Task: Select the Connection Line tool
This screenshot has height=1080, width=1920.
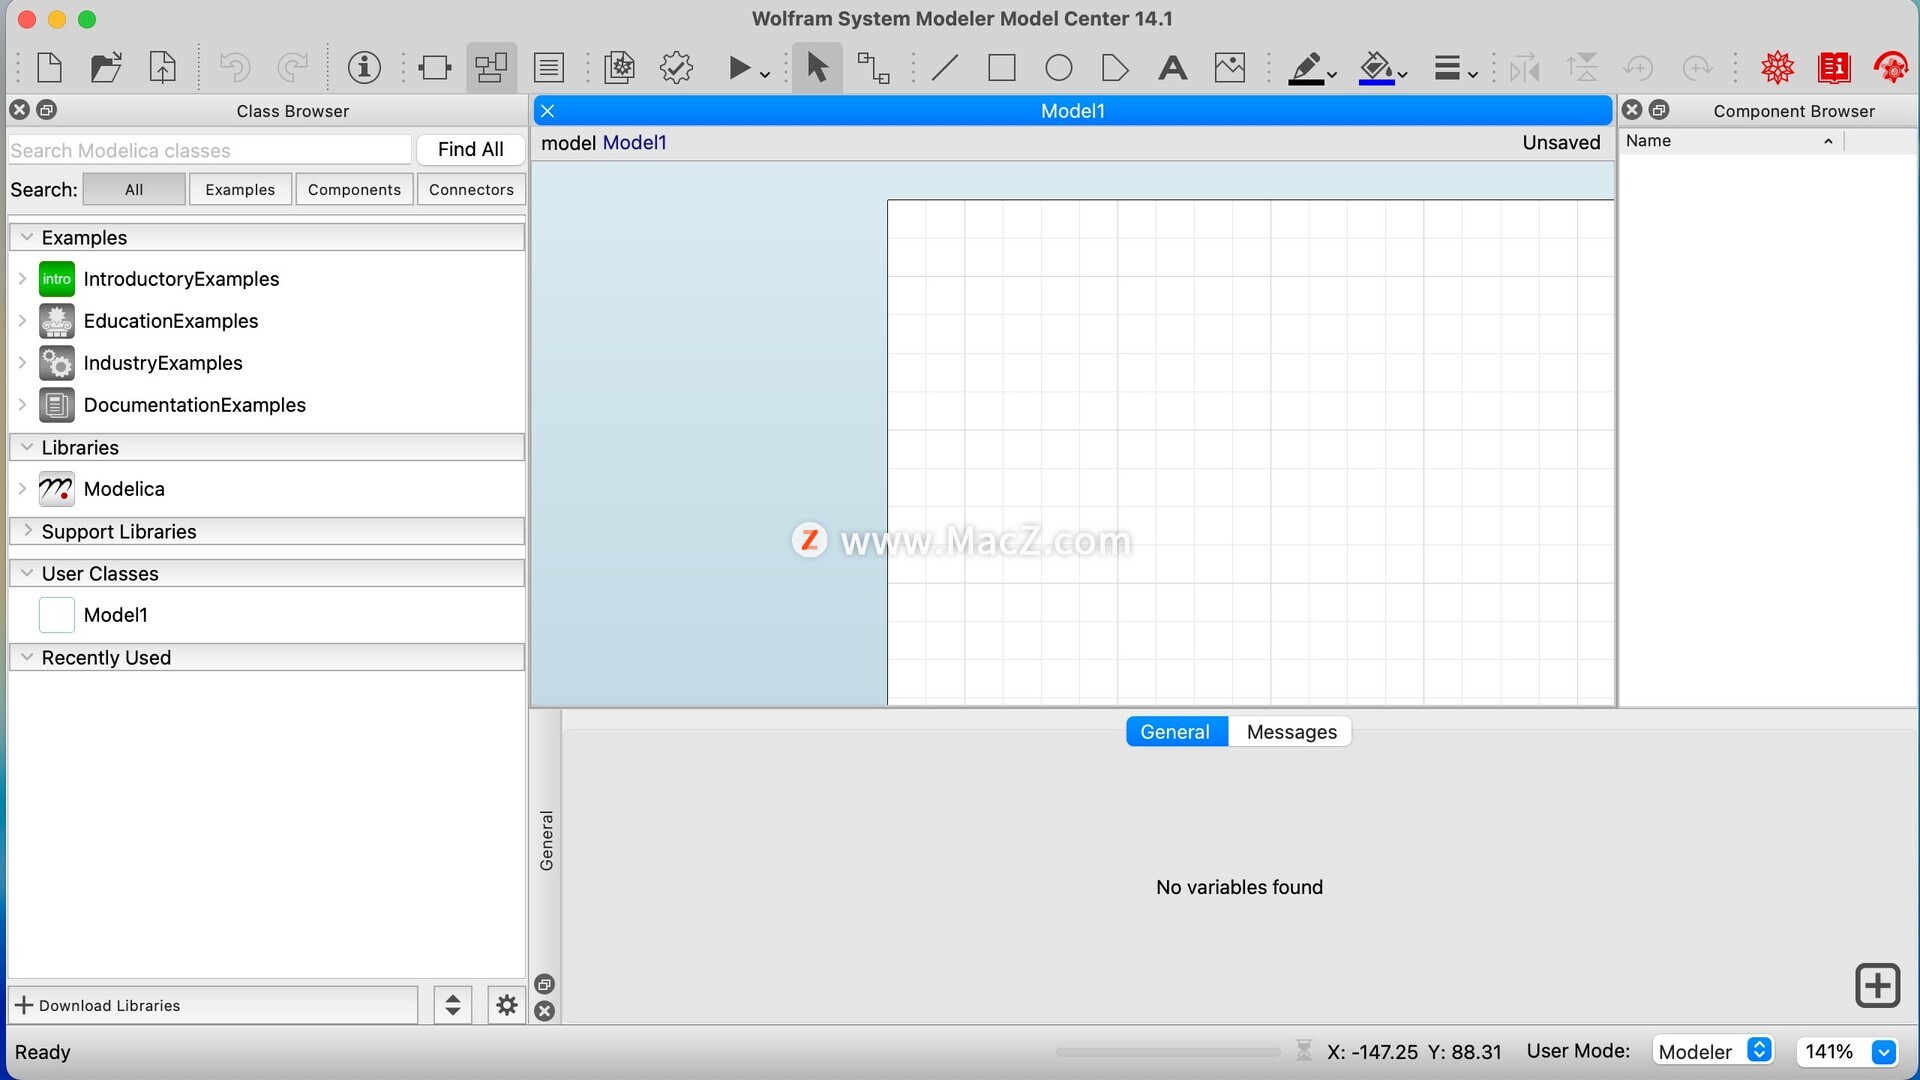Action: tap(874, 68)
